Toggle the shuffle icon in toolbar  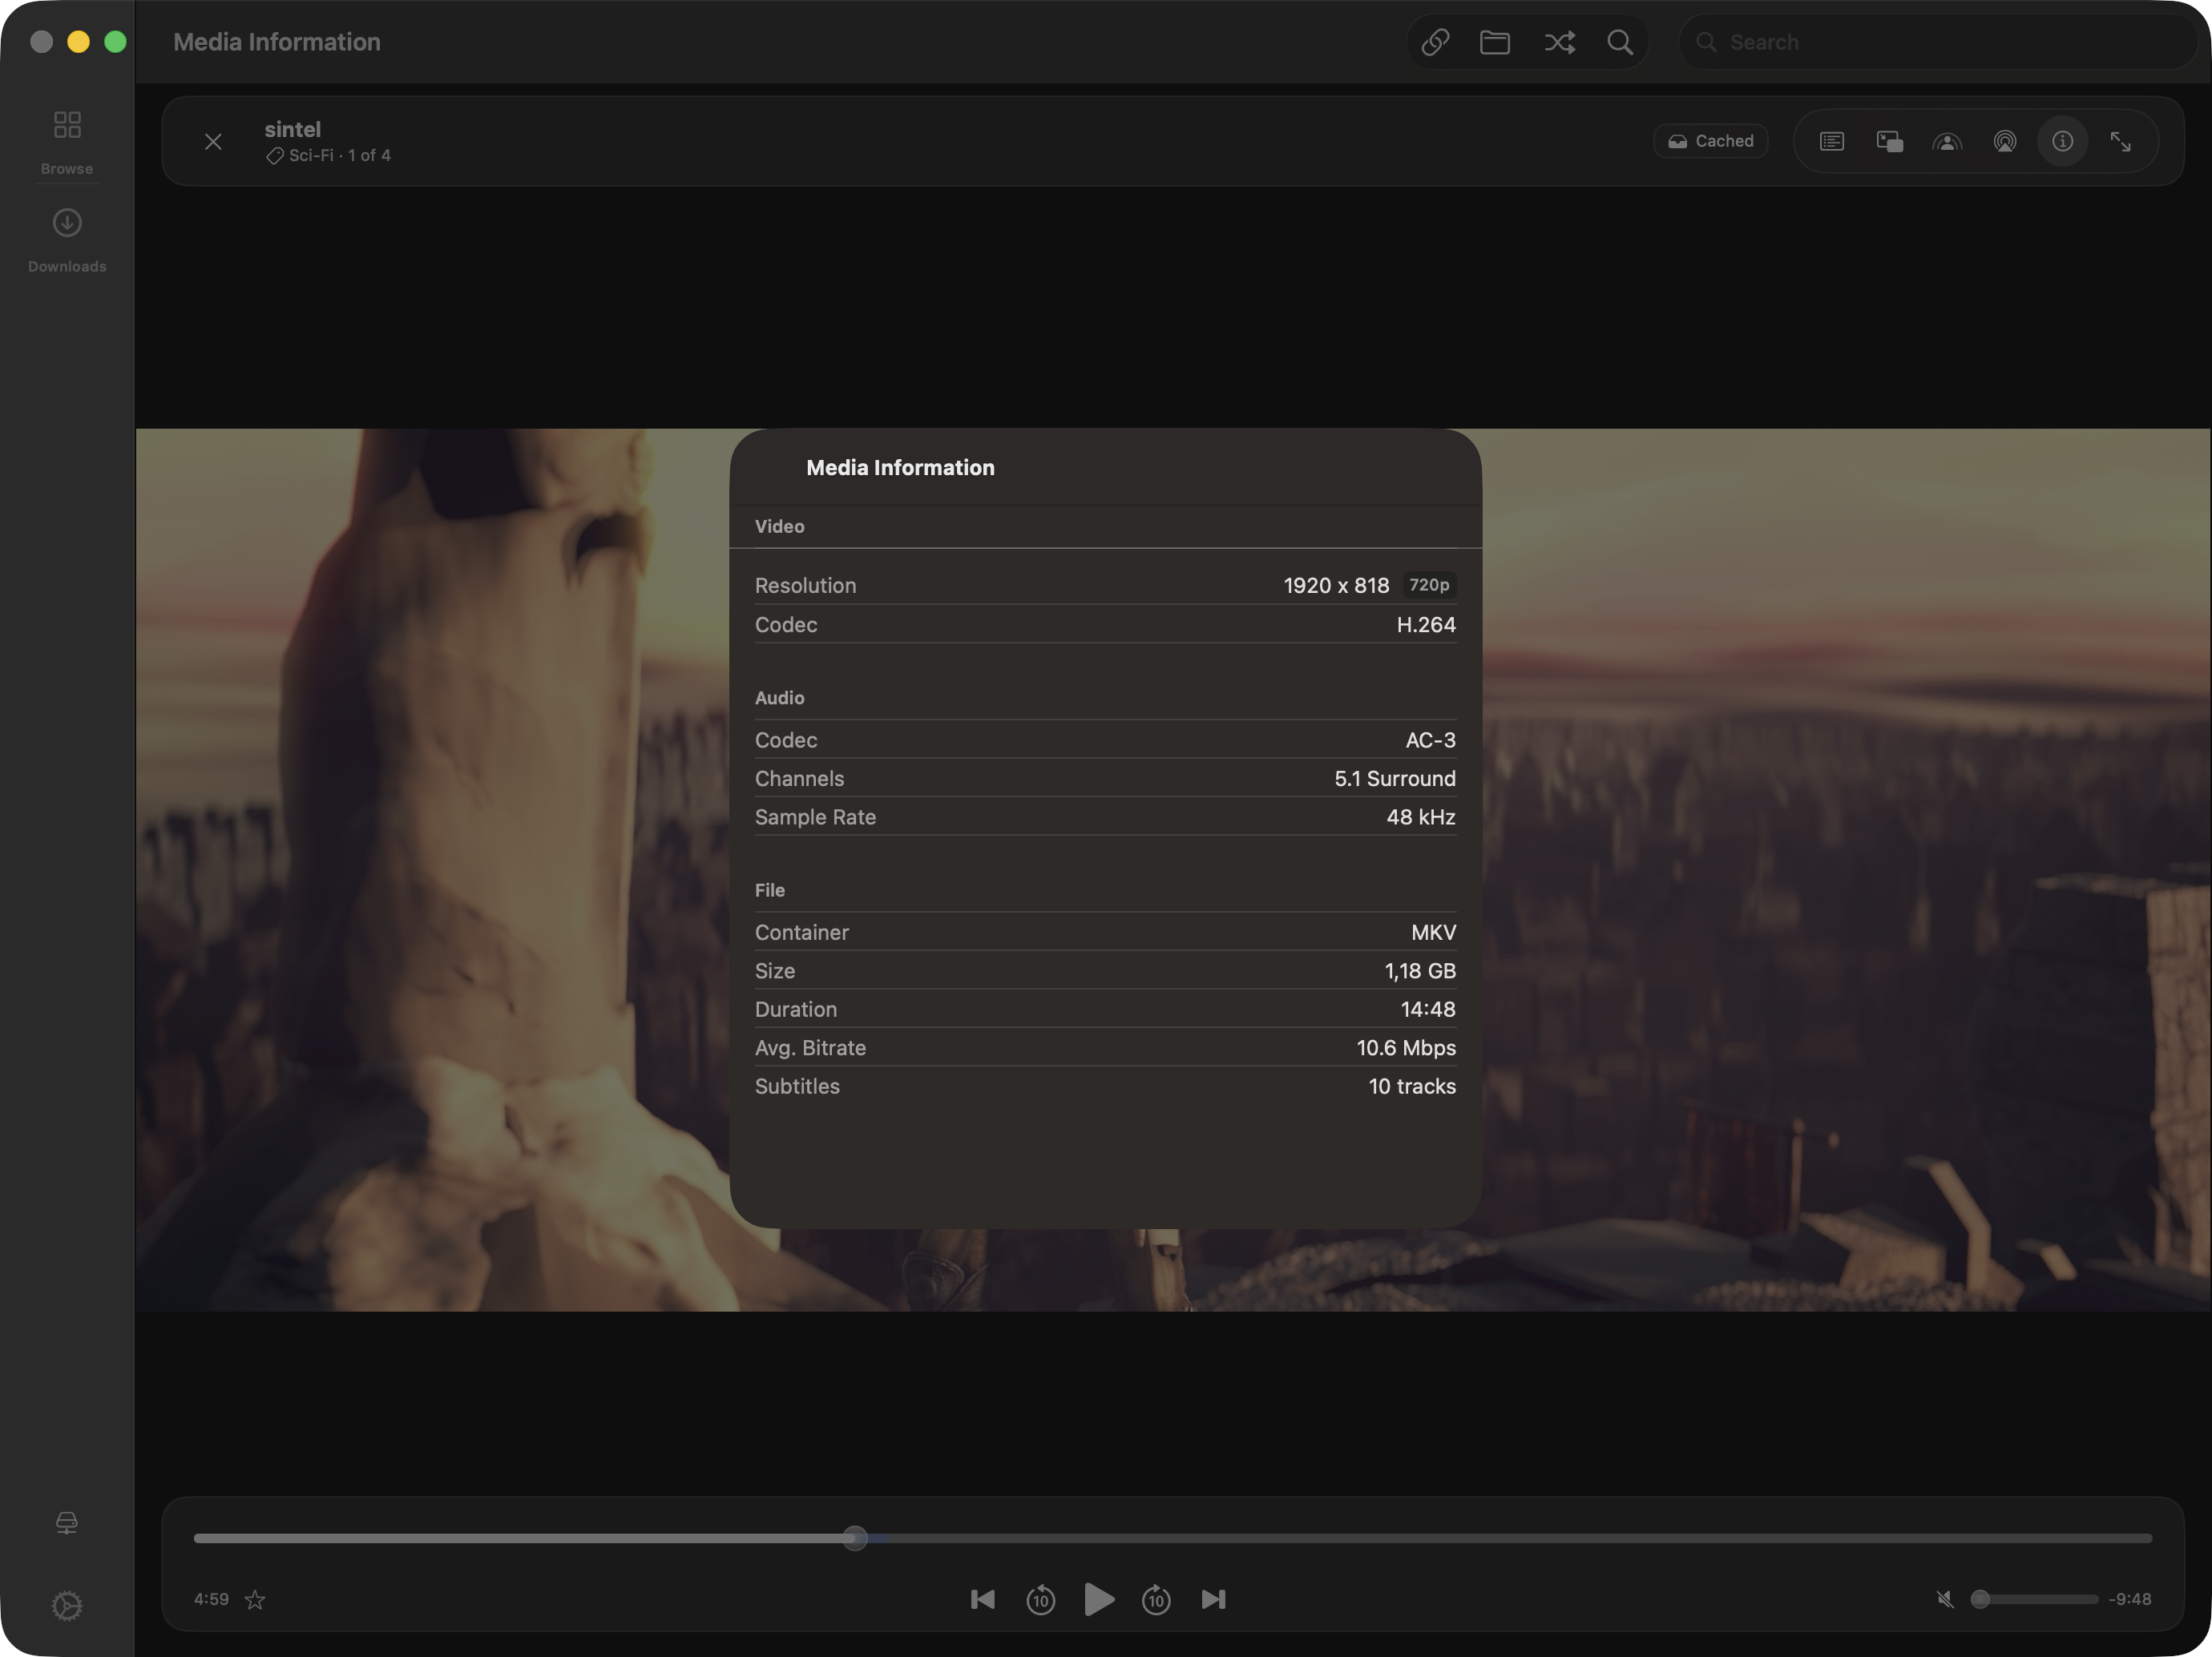[x=1559, y=42]
